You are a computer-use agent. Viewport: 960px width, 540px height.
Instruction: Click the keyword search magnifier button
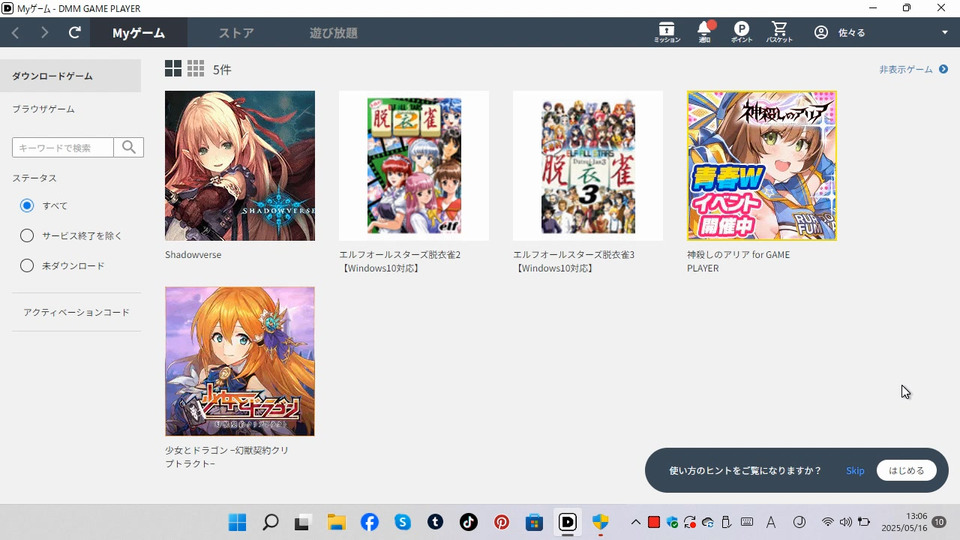coord(129,147)
